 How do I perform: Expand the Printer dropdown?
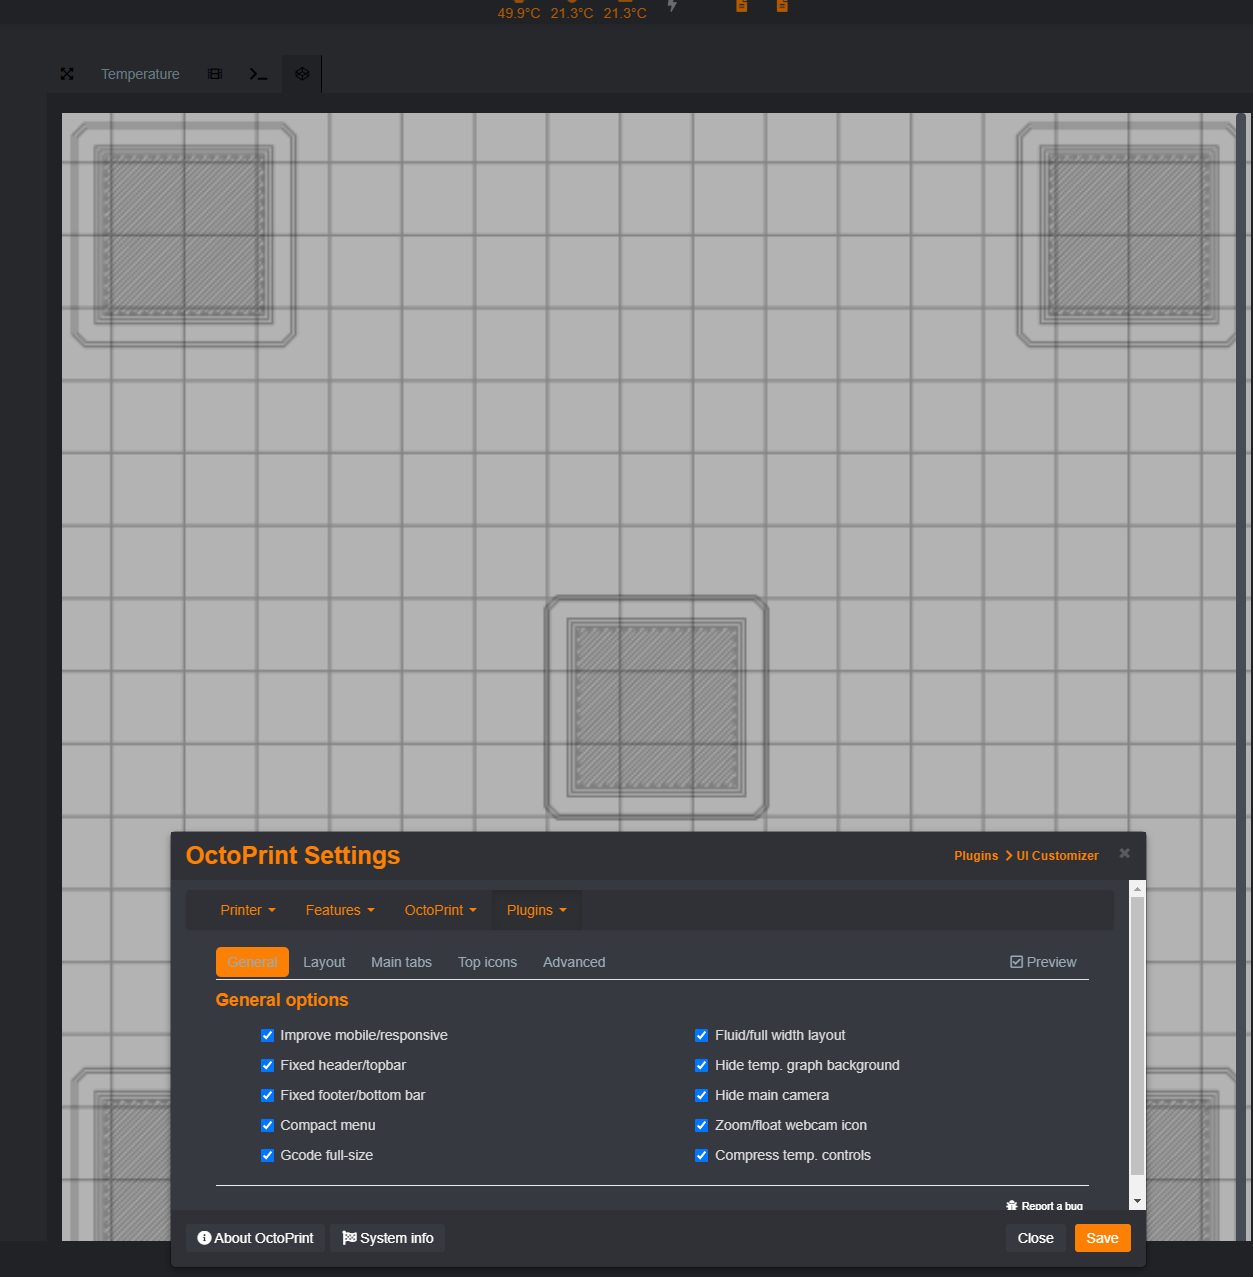(247, 910)
